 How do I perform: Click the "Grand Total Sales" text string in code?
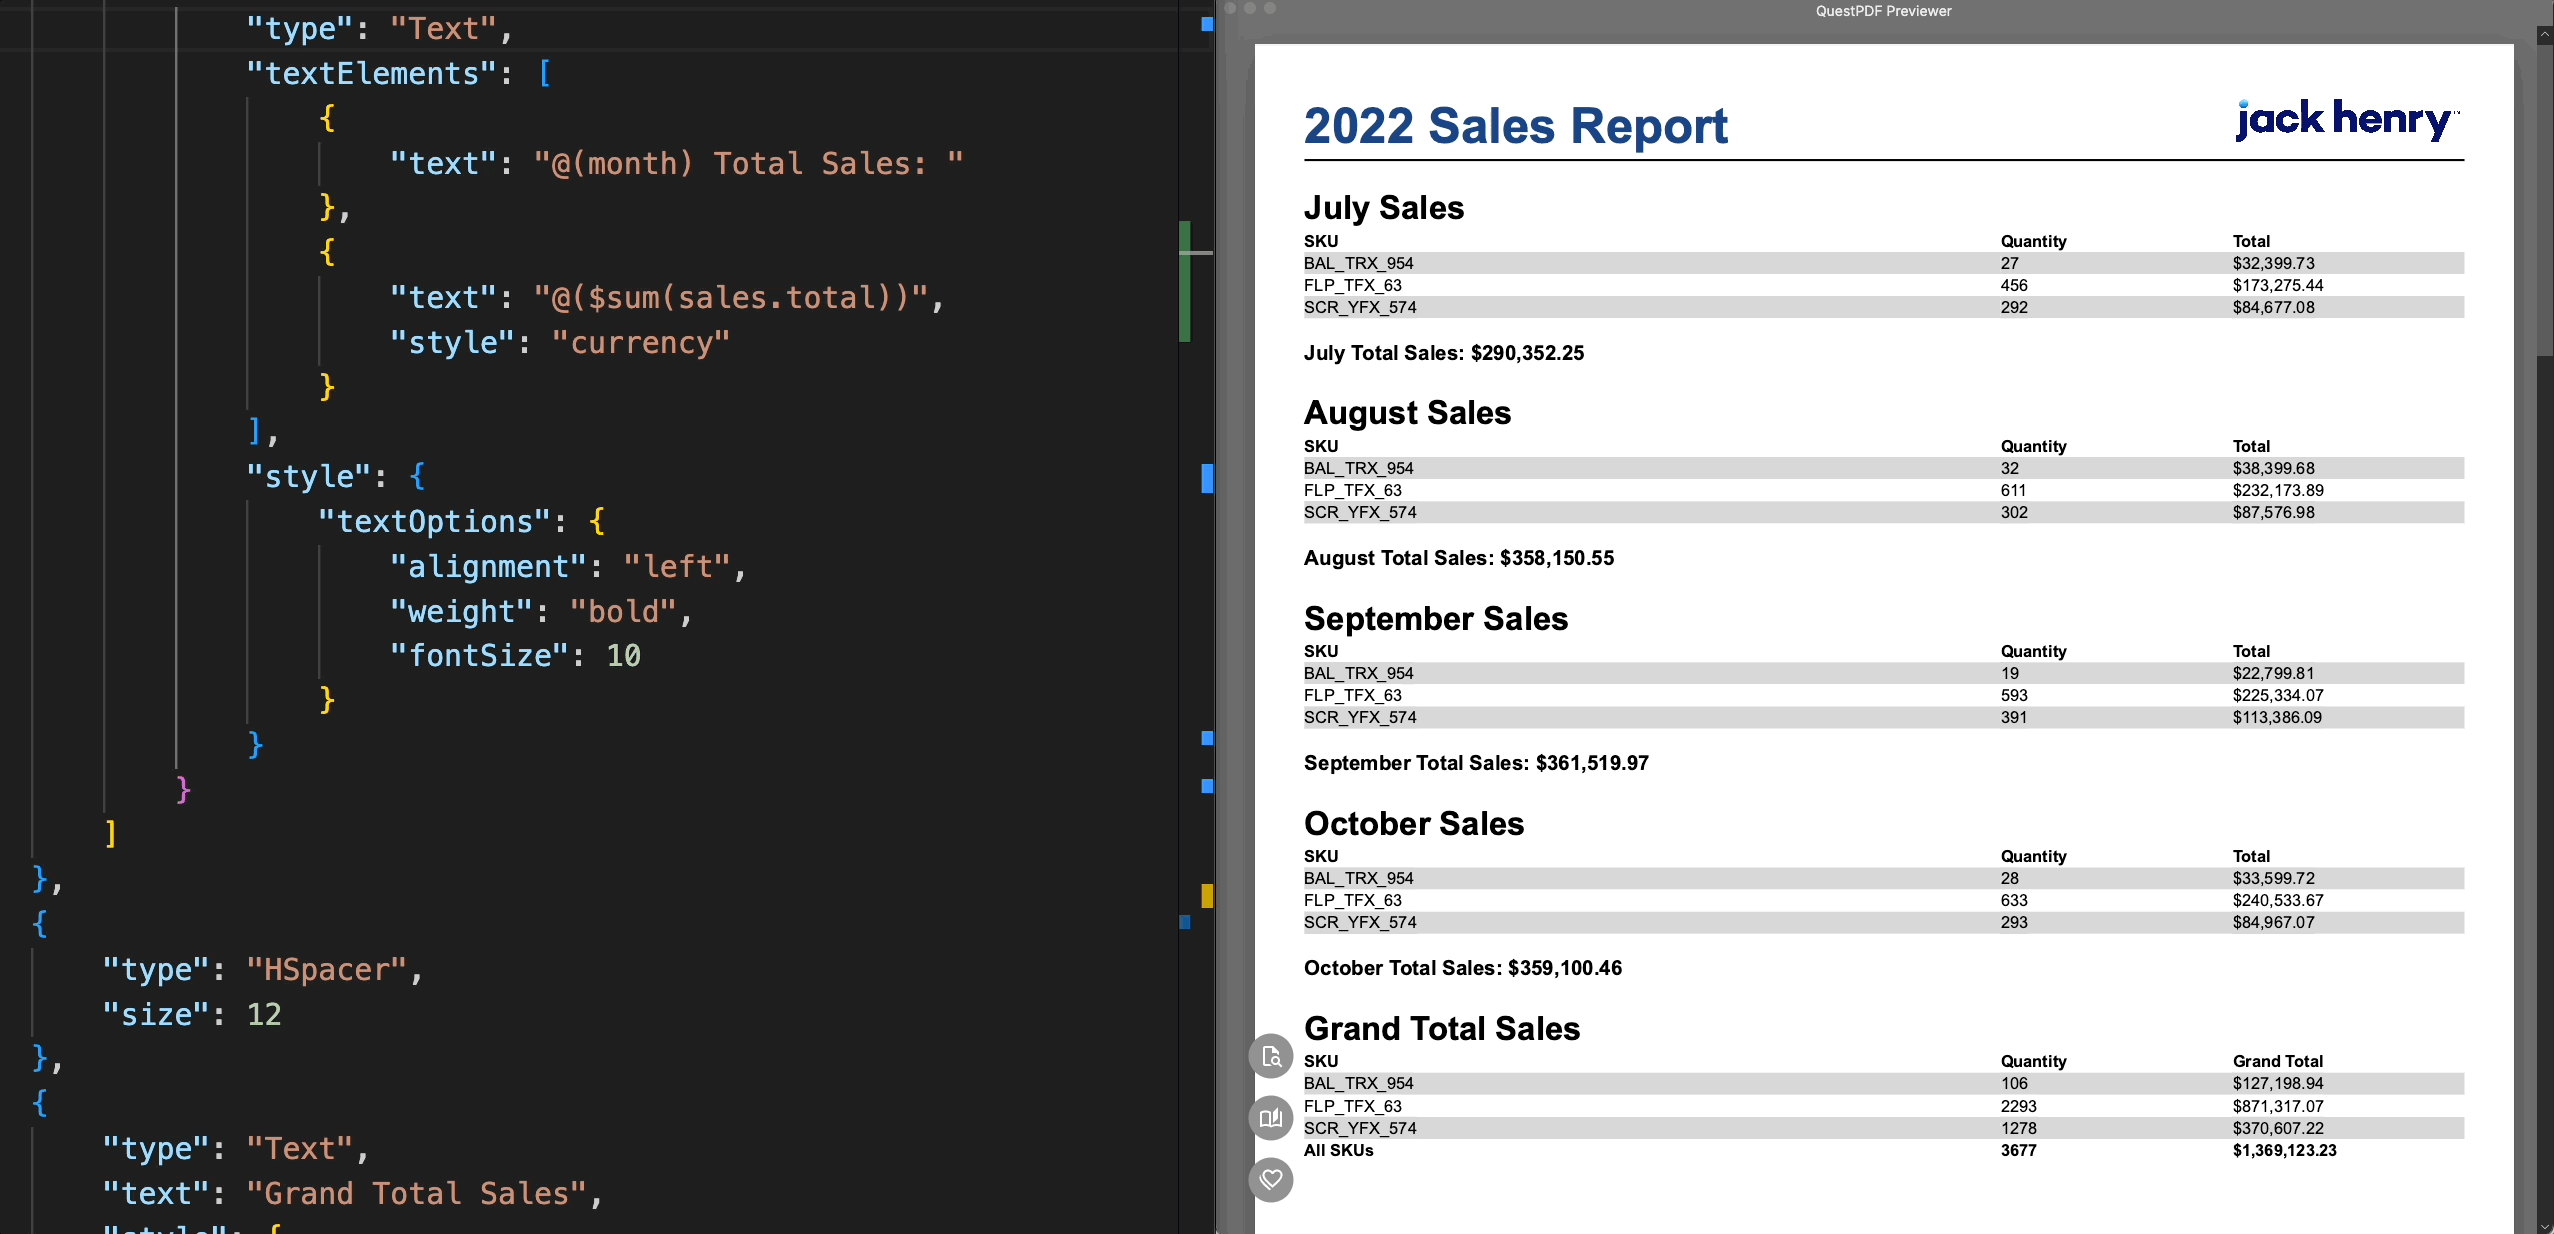click(x=416, y=1193)
